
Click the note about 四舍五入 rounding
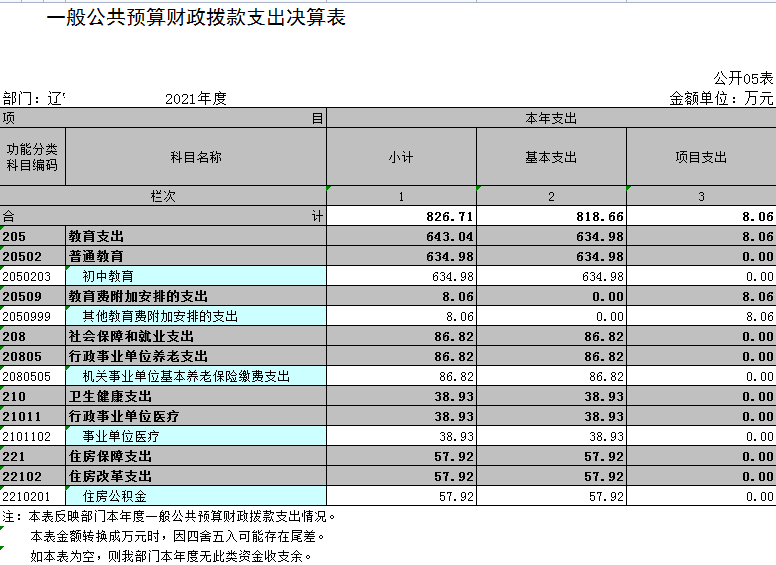coord(178,536)
